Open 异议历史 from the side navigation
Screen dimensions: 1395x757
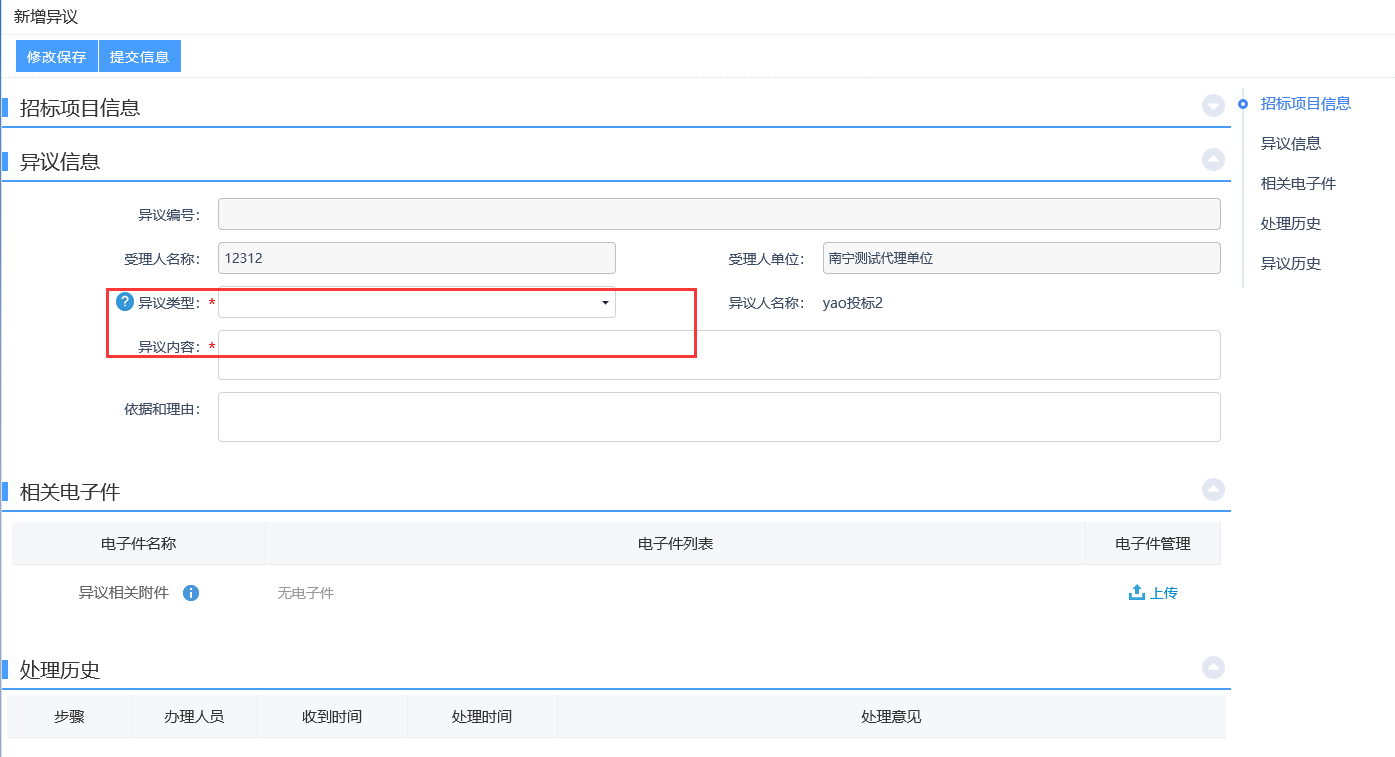[x=1290, y=264]
